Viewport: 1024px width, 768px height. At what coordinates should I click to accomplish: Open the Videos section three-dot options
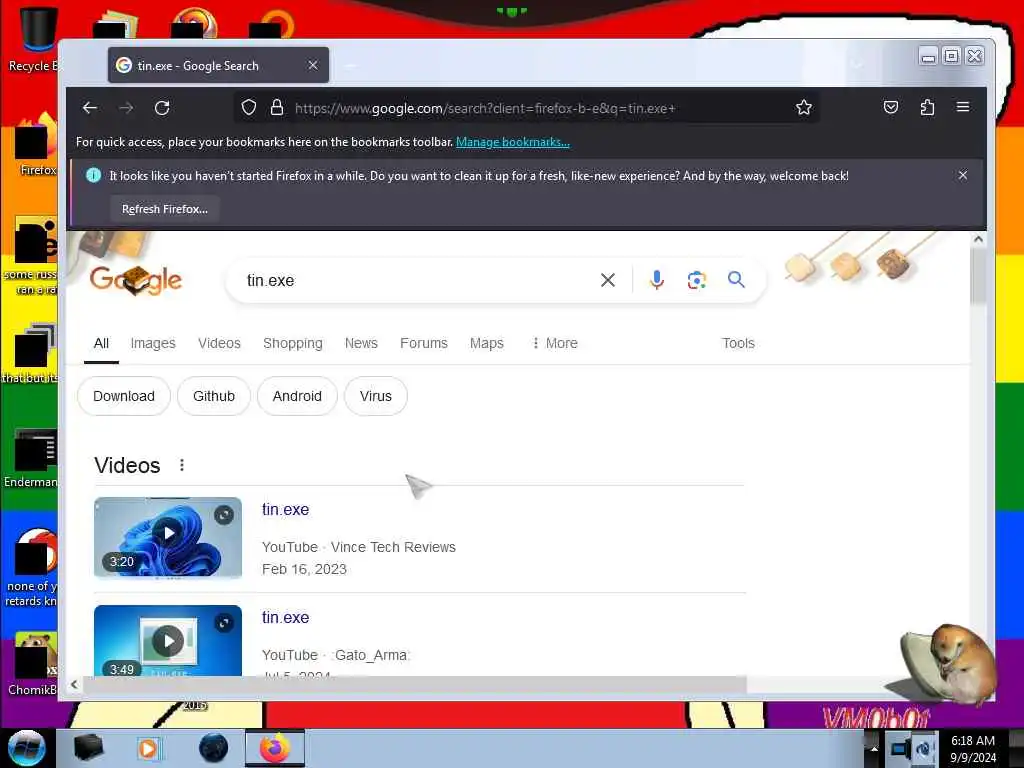point(182,465)
